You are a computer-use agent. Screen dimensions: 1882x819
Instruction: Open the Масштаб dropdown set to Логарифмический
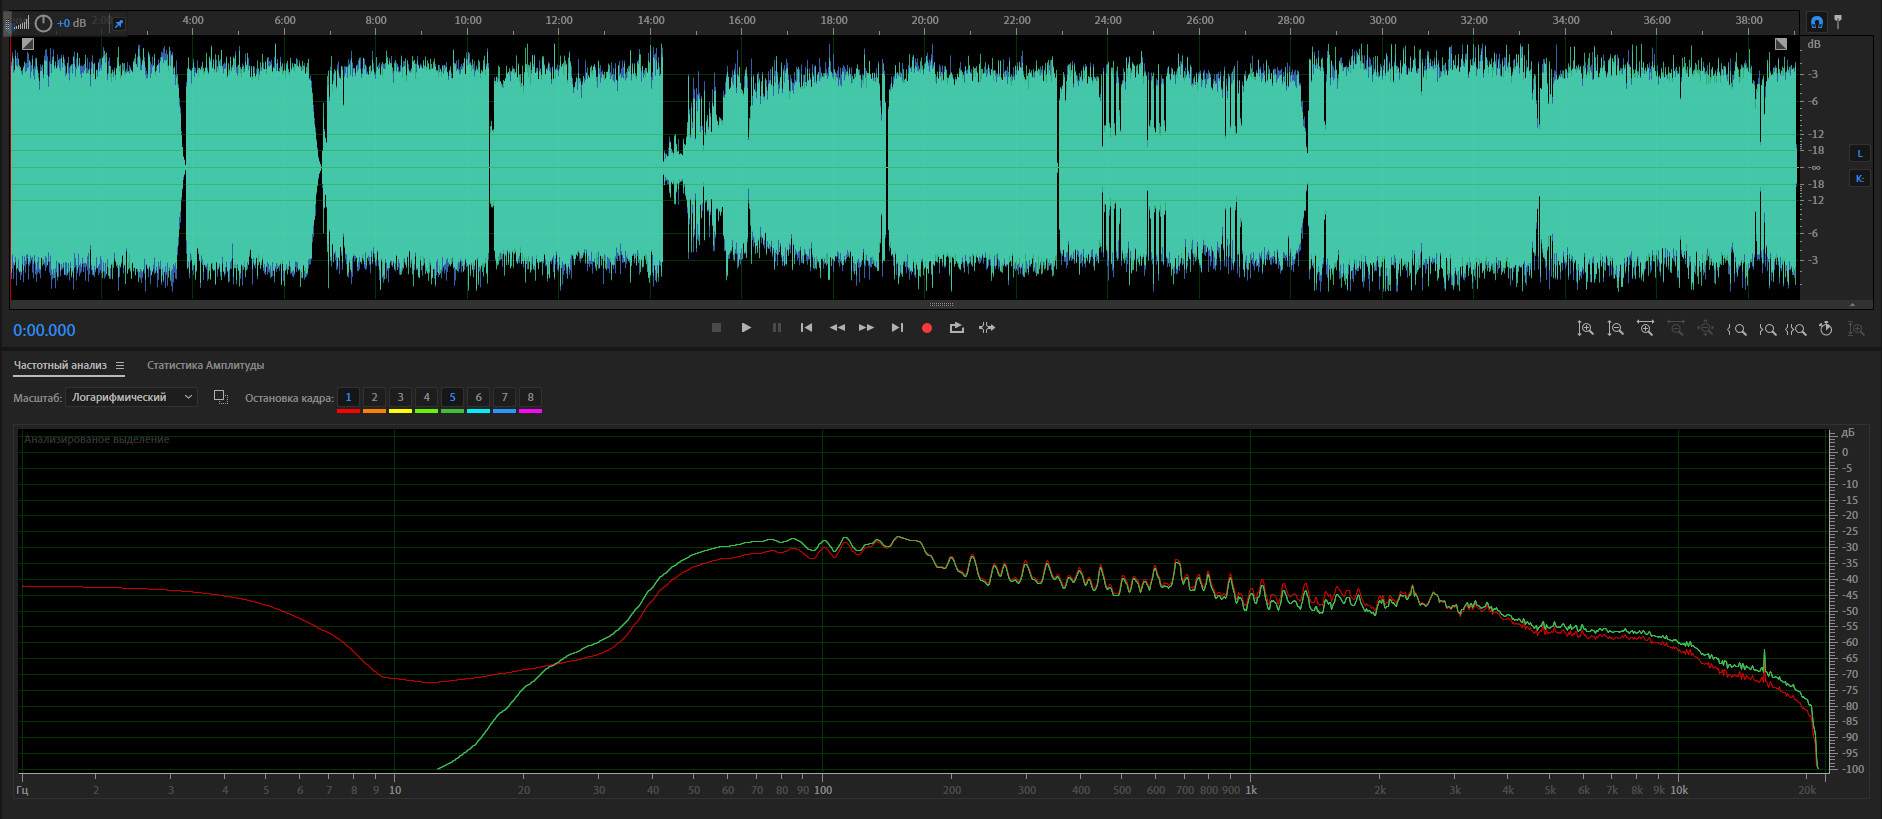pyautogui.click(x=131, y=397)
